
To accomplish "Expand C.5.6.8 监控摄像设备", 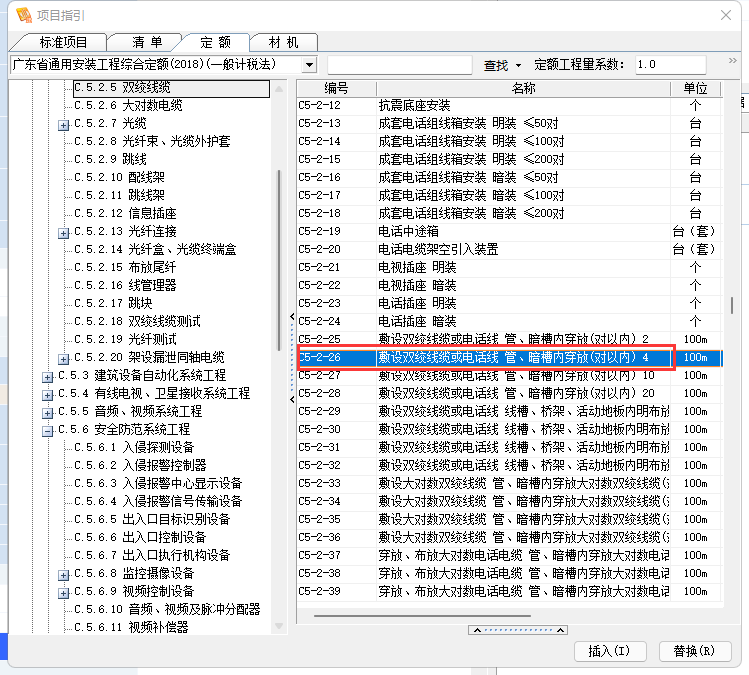I will [63, 575].
